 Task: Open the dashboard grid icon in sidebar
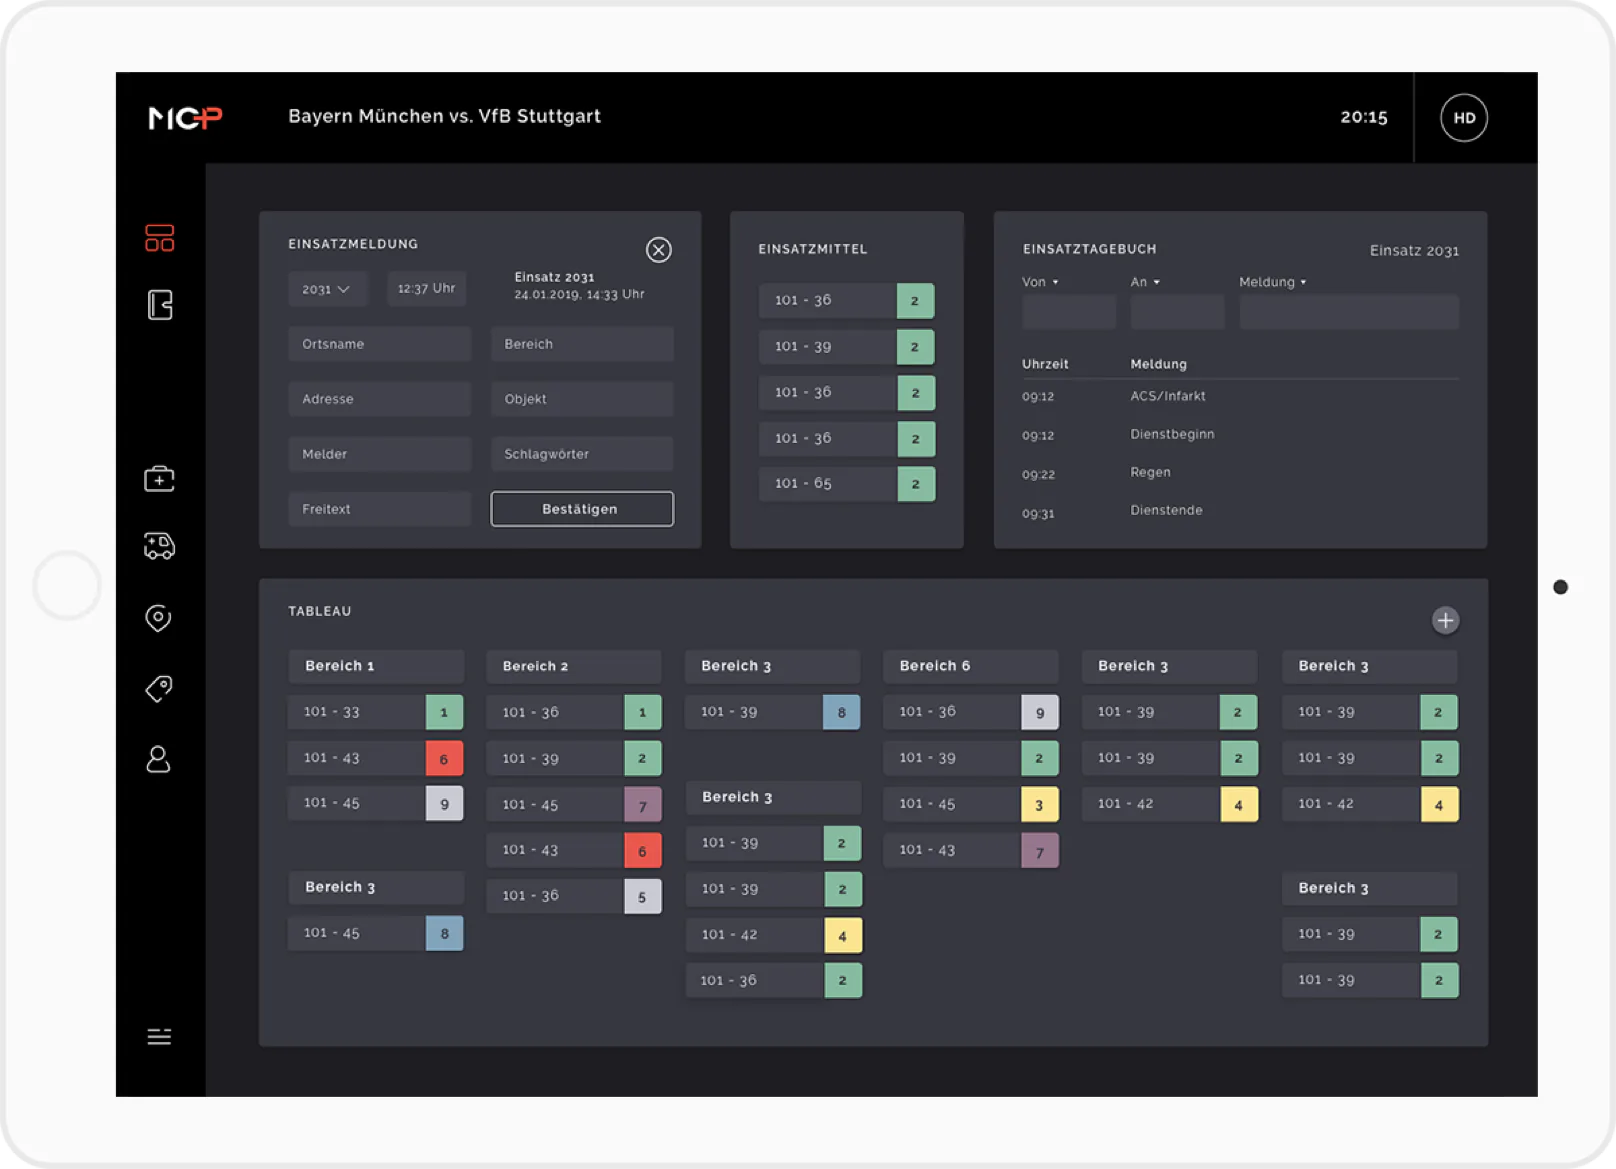tap(159, 238)
